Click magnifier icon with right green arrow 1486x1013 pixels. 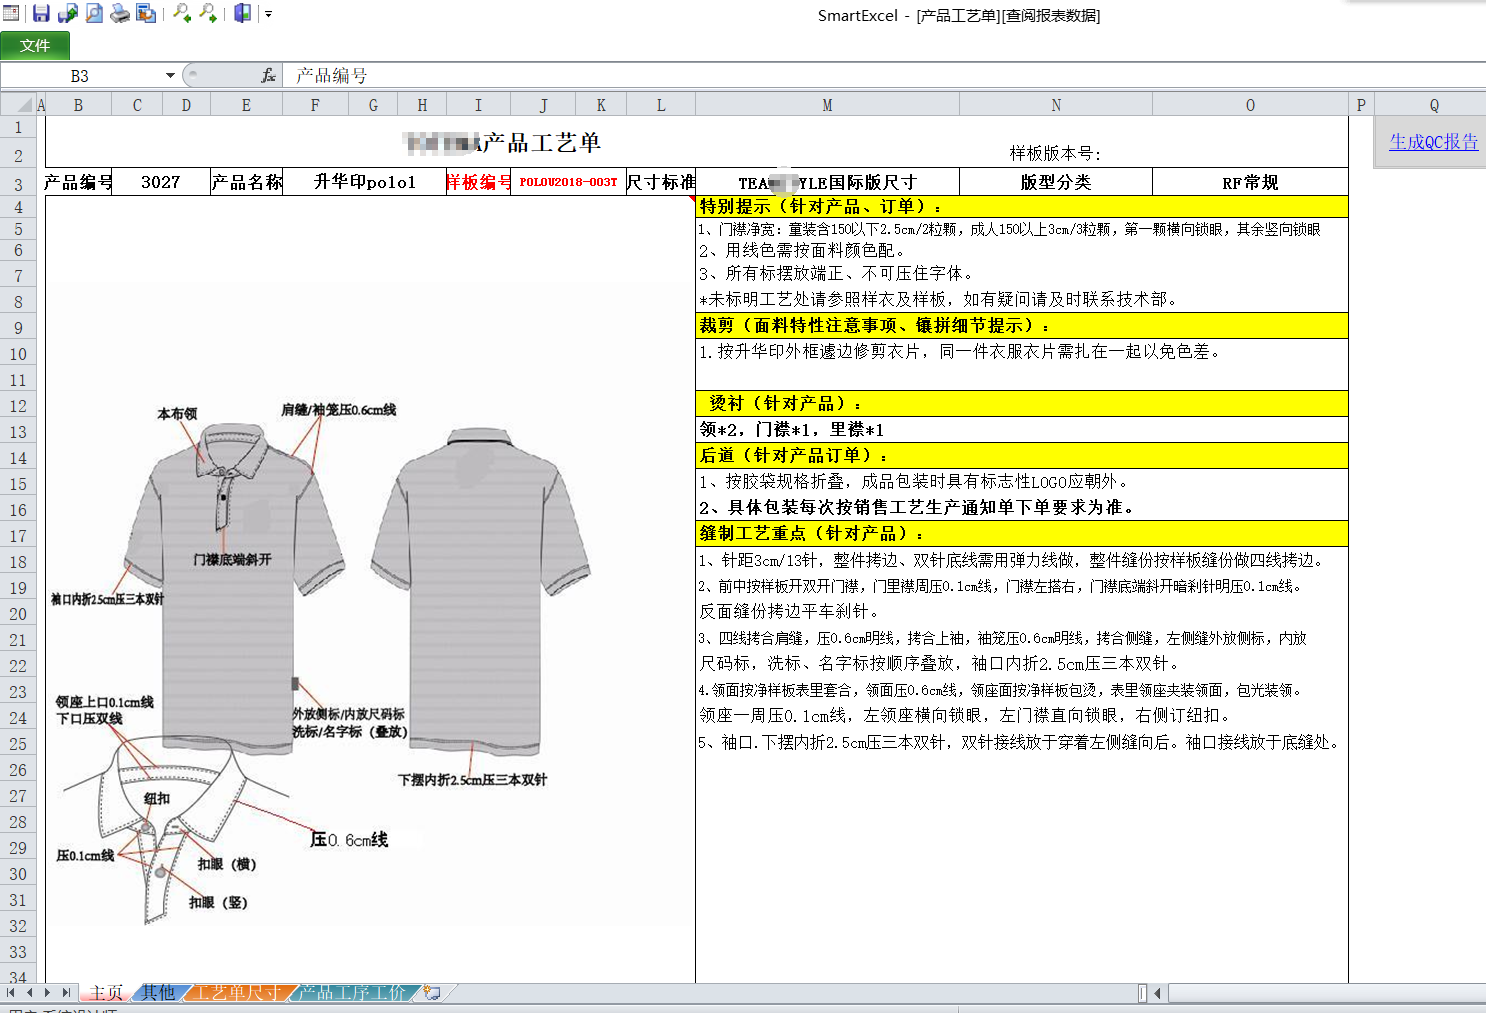click(x=208, y=14)
